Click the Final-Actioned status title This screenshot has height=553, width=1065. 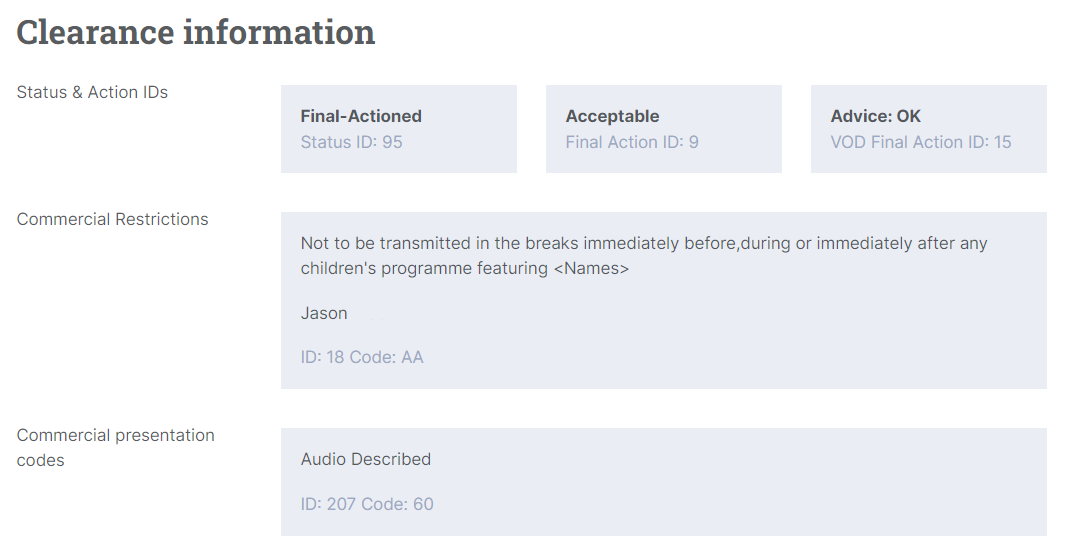[x=361, y=116]
